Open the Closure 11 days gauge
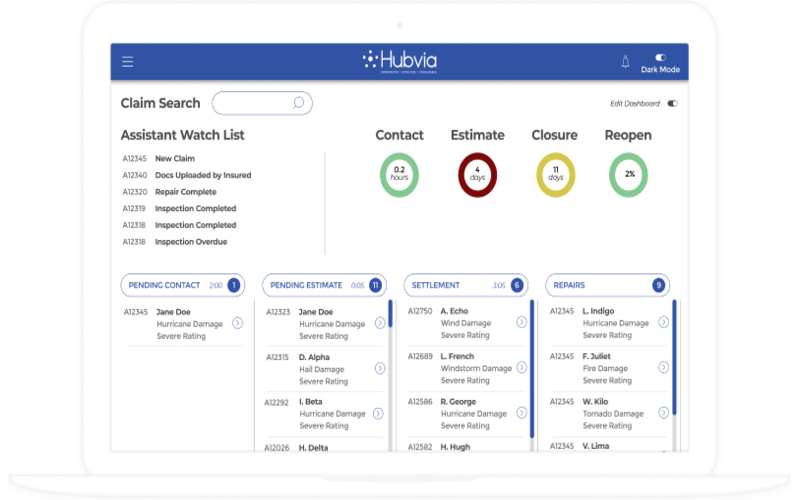The width and height of the screenshot is (800, 500). tap(555, 175)
